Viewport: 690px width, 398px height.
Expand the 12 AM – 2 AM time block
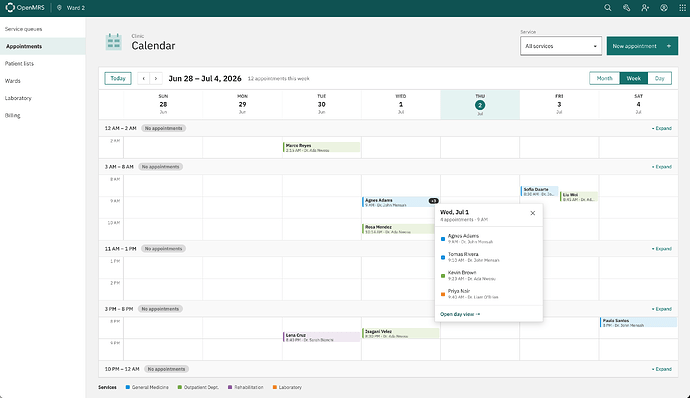pos(661,128)
